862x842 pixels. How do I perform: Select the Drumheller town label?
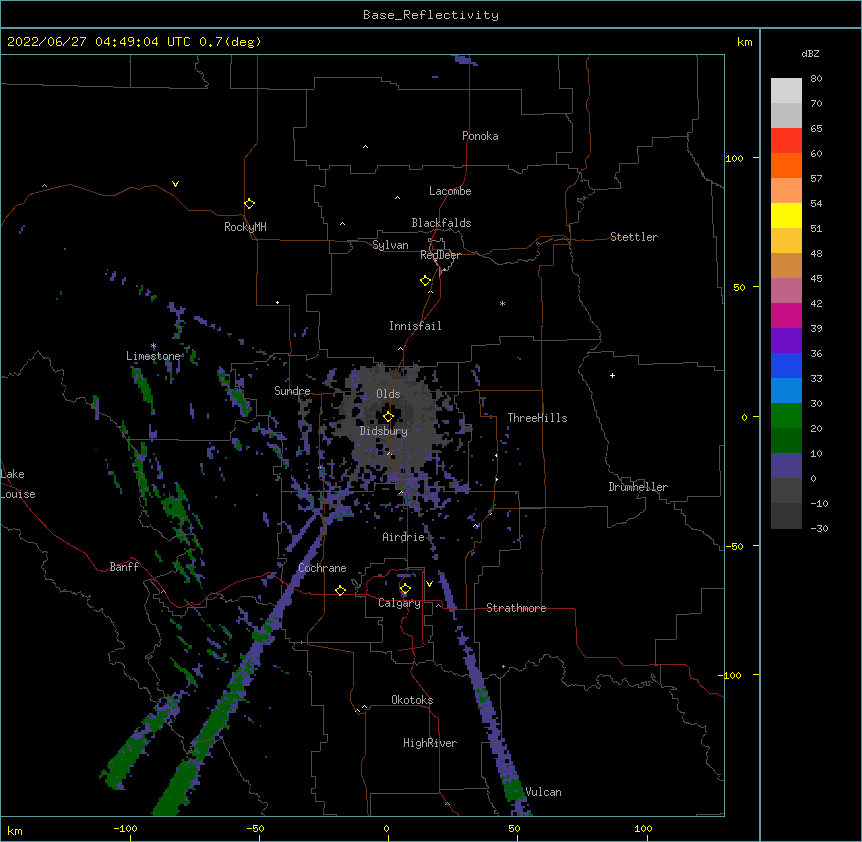(638, 487)
